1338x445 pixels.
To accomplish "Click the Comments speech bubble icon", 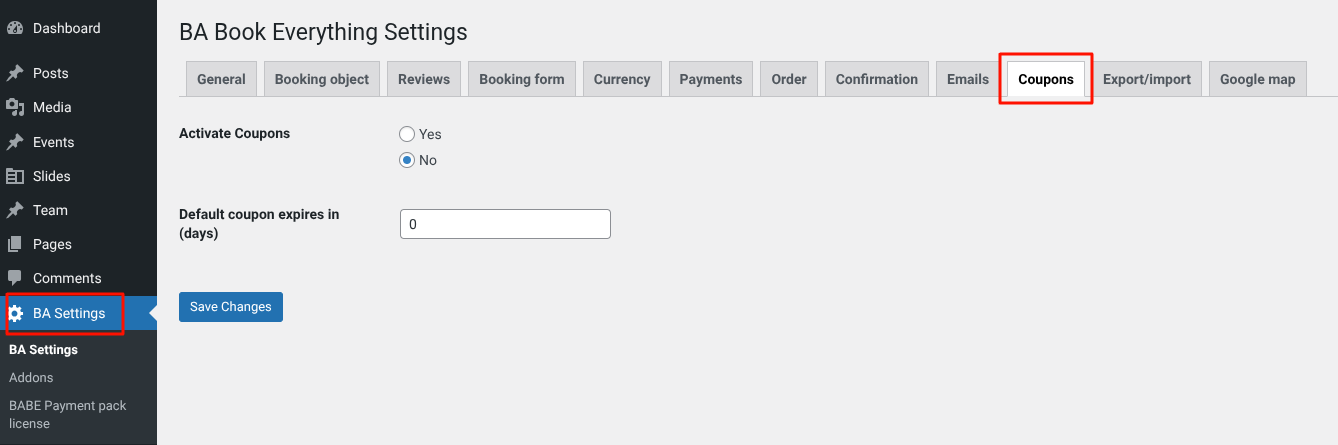I will click(15, 278).
